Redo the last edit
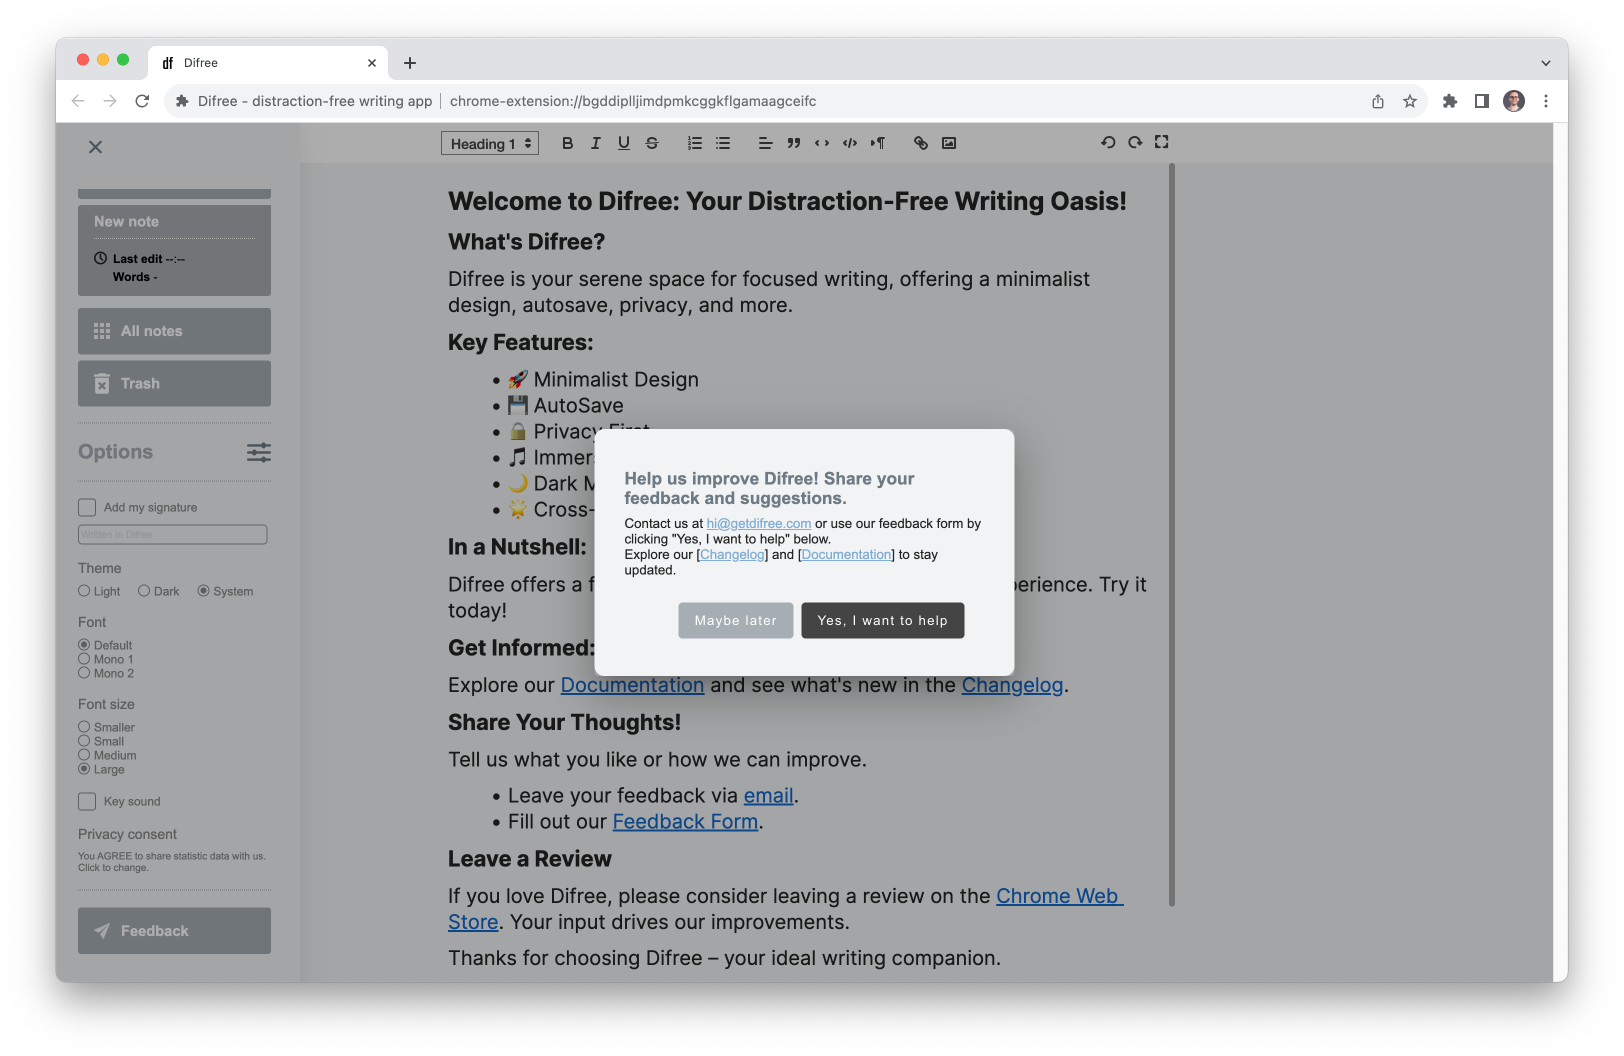 click(x=1135, y=142)
